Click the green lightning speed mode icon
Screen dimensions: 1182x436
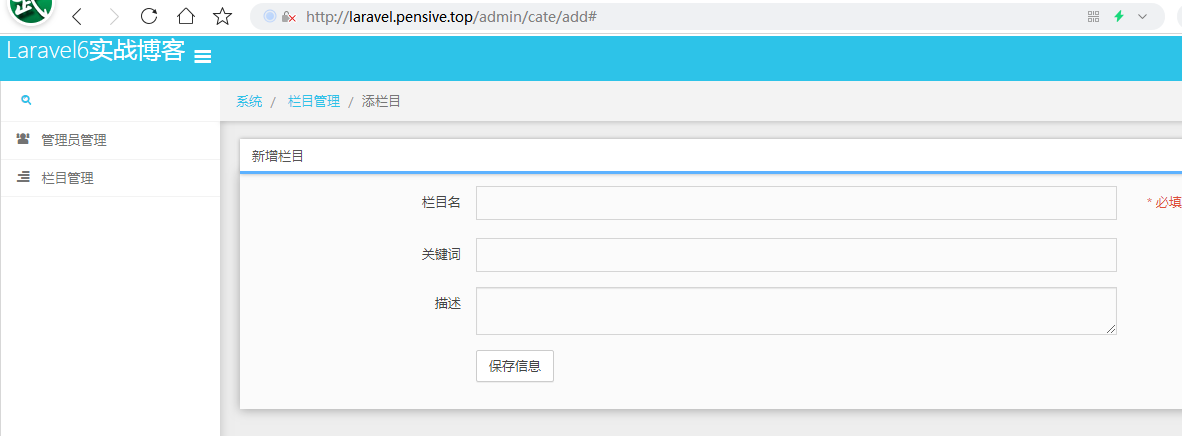pos(1119,17)
